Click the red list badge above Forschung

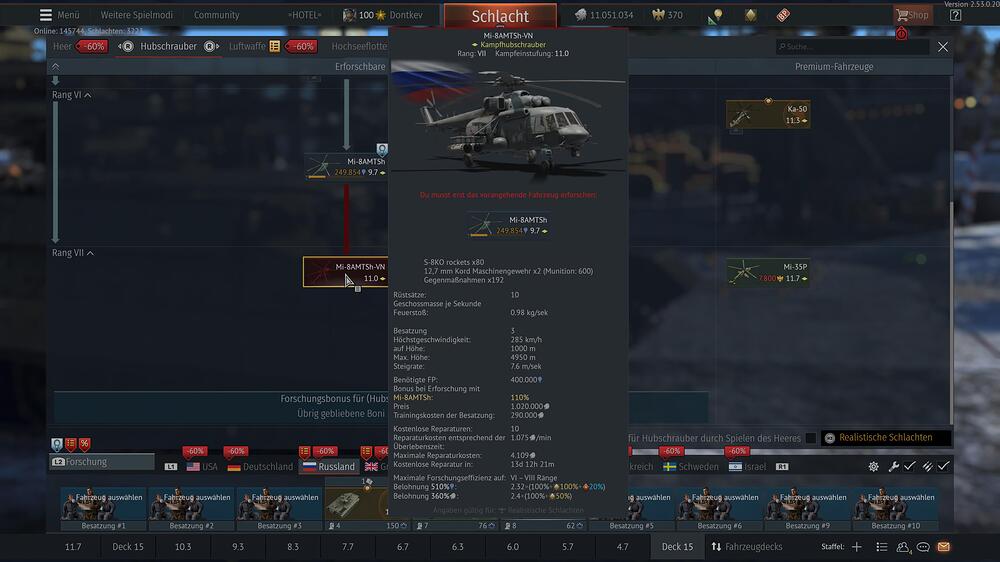click(x=71, y=444)
